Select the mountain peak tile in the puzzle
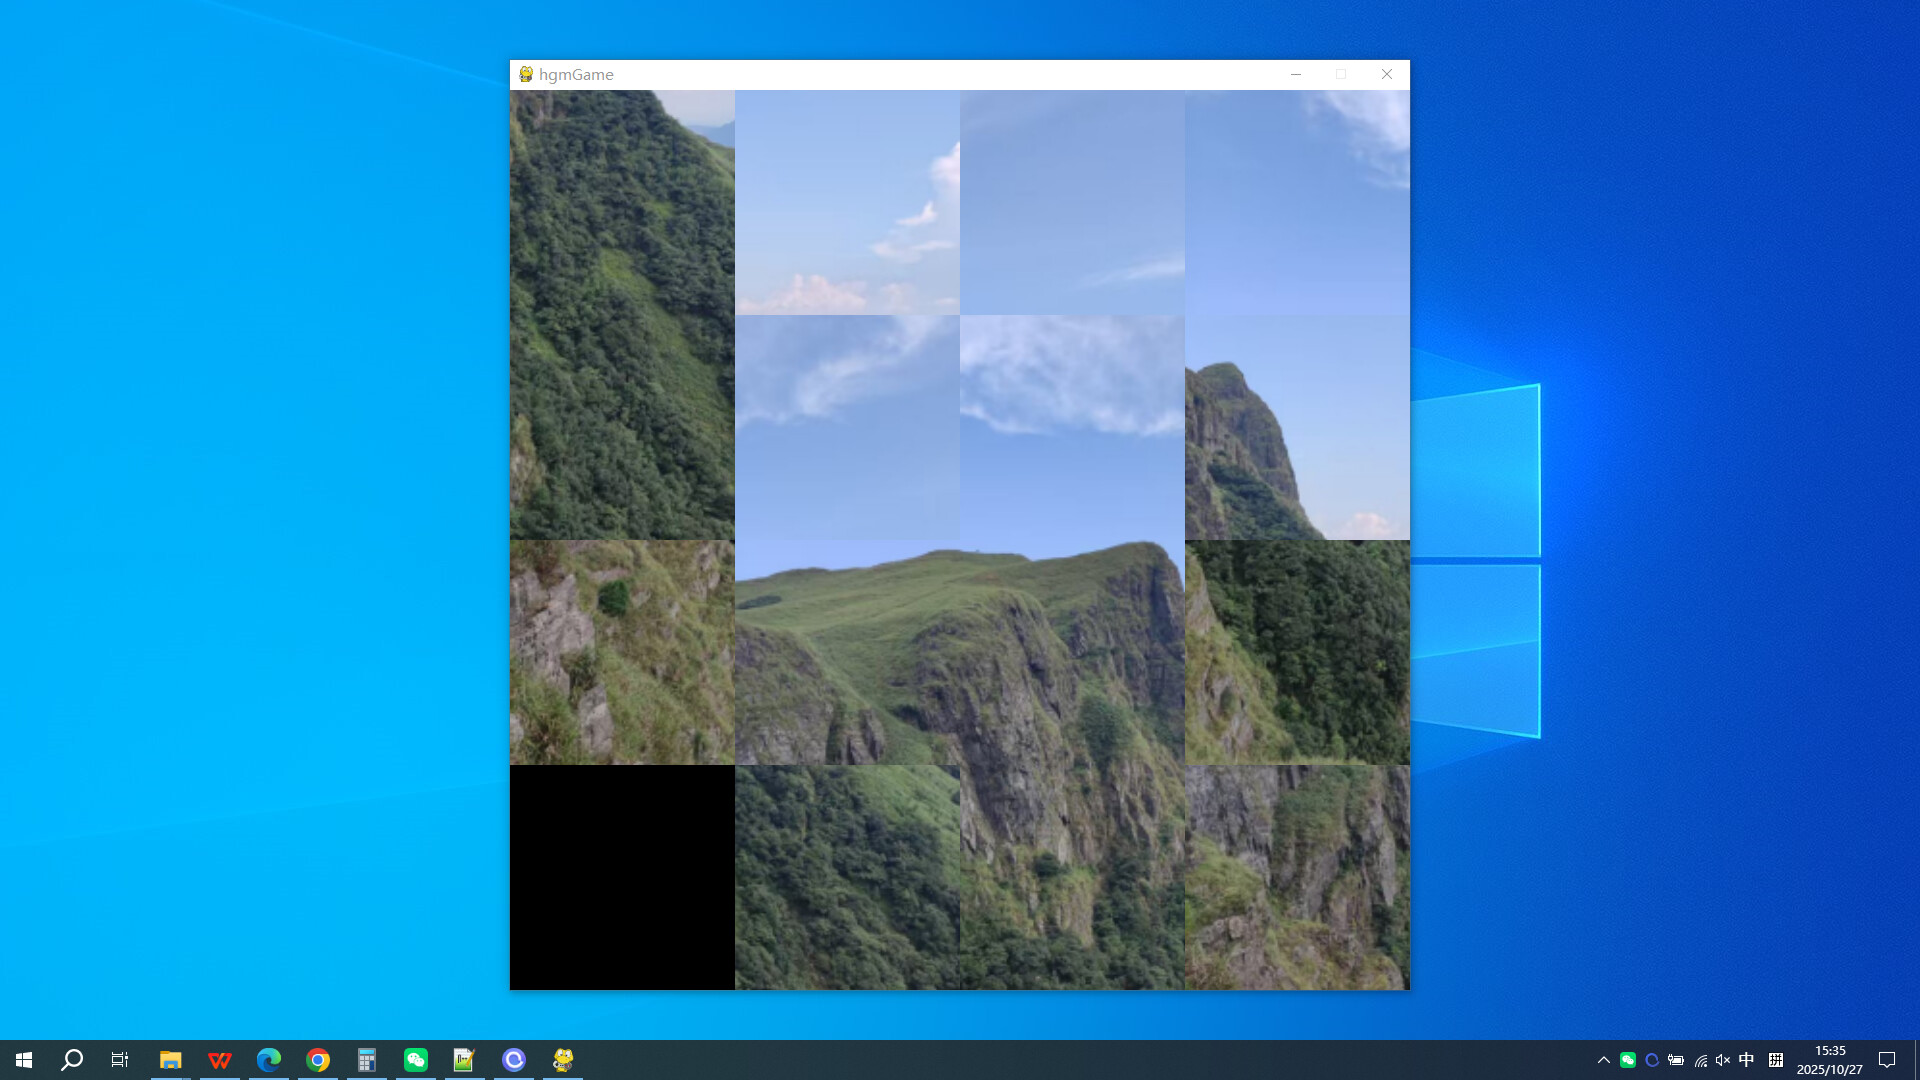Image resolution: width=1920 pixels, height=1080 pixels. pos(1296,427)
